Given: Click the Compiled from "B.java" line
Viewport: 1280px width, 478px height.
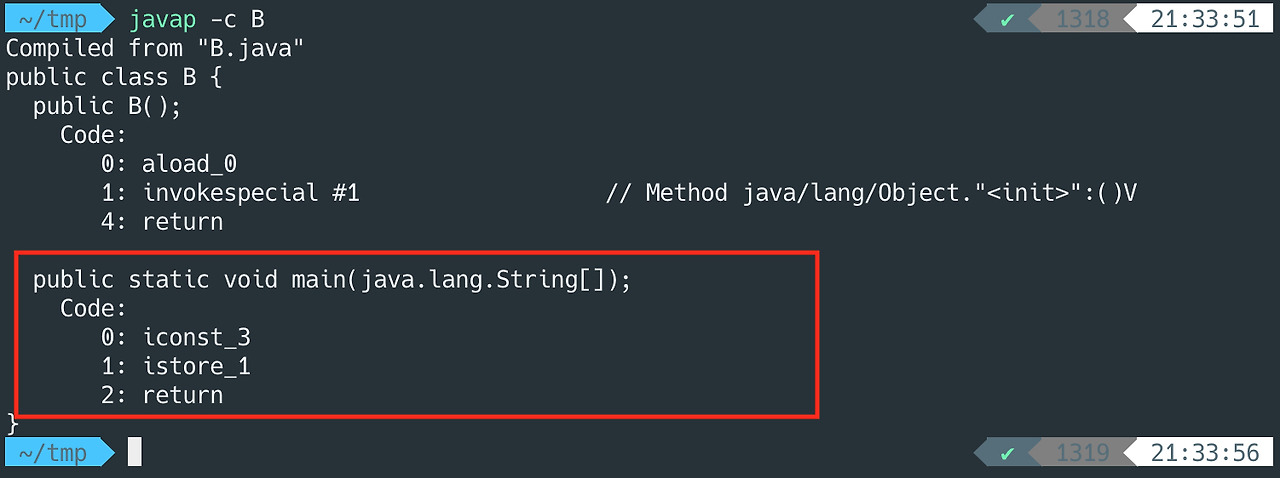Looking at the screenshot, I should click(x=154, y=48).
